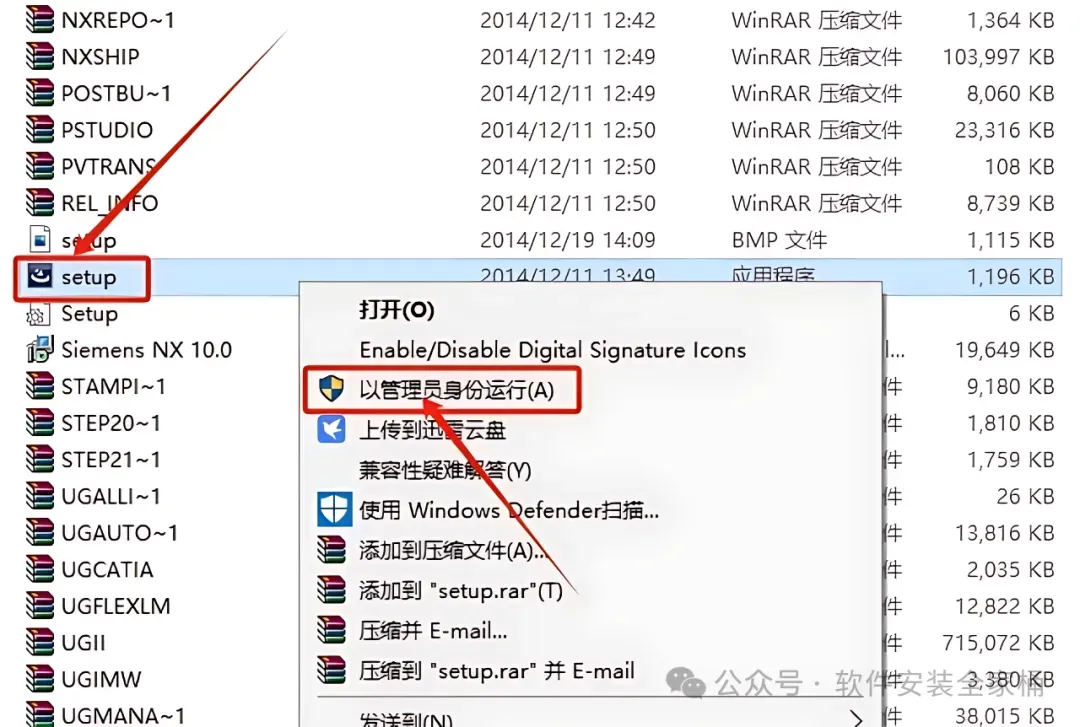
Task: Click WinRAR icon beside 添加到压缩文件(A)
Action: [331, 550]
